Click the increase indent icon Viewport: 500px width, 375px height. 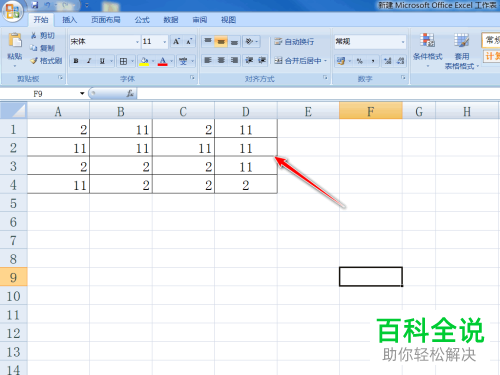(x=262, y=60)
